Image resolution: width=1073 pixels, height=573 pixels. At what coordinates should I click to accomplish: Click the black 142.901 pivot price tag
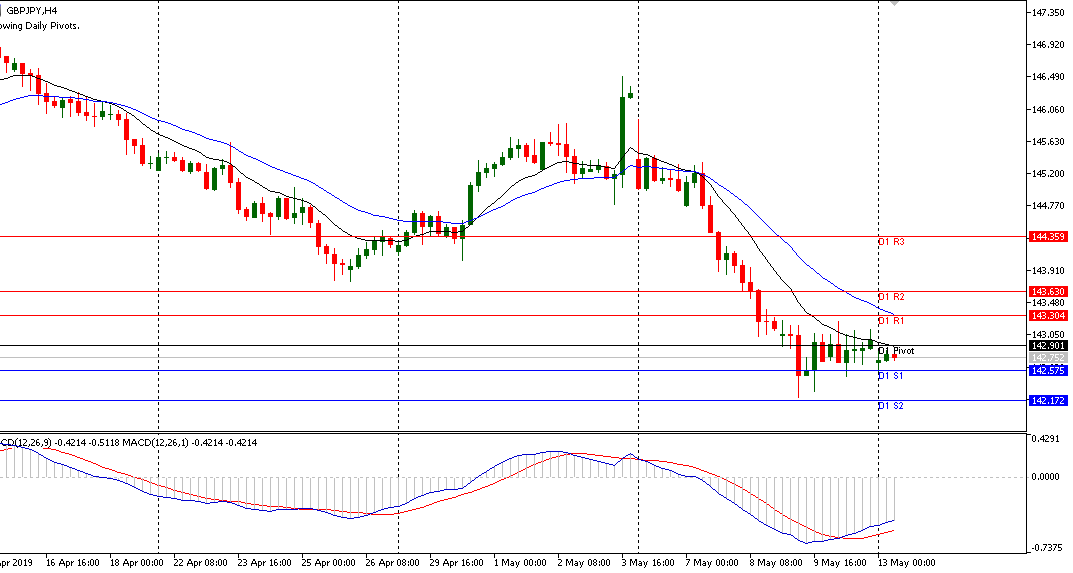tap(1048, 346)
